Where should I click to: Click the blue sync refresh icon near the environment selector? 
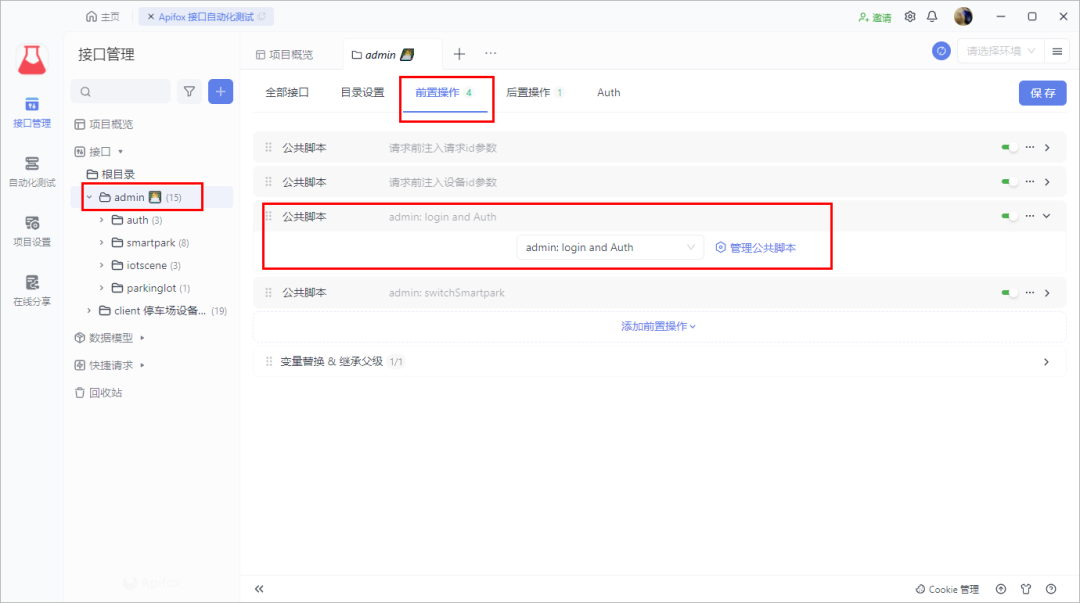click(x=940, y=50)
